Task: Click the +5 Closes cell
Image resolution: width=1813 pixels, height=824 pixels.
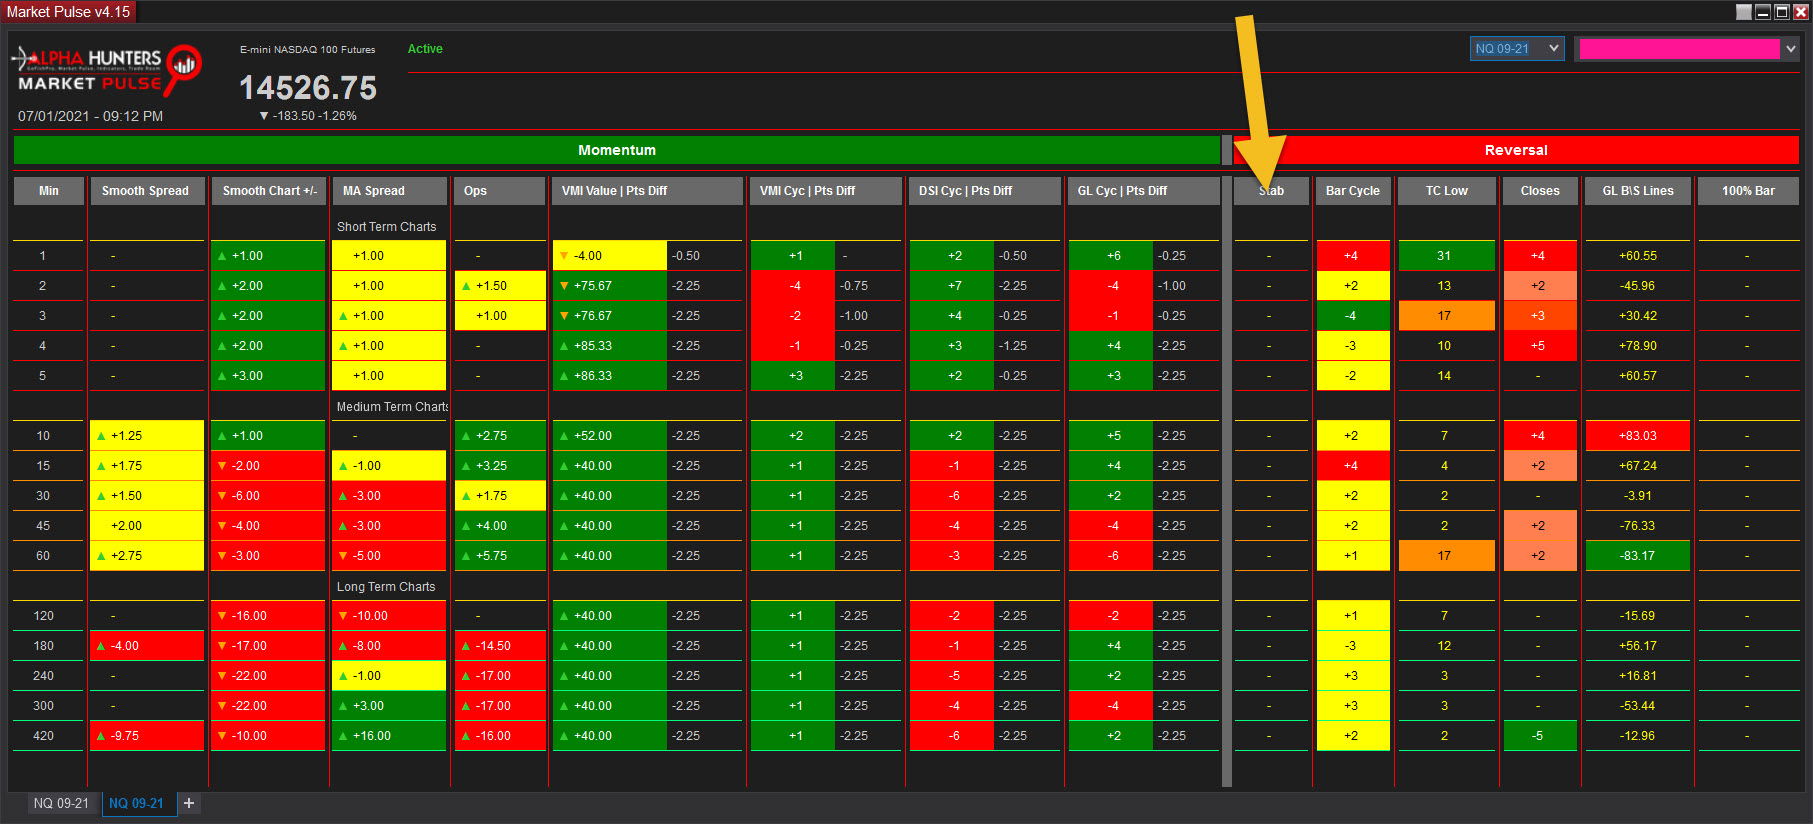Action: 1540,346
